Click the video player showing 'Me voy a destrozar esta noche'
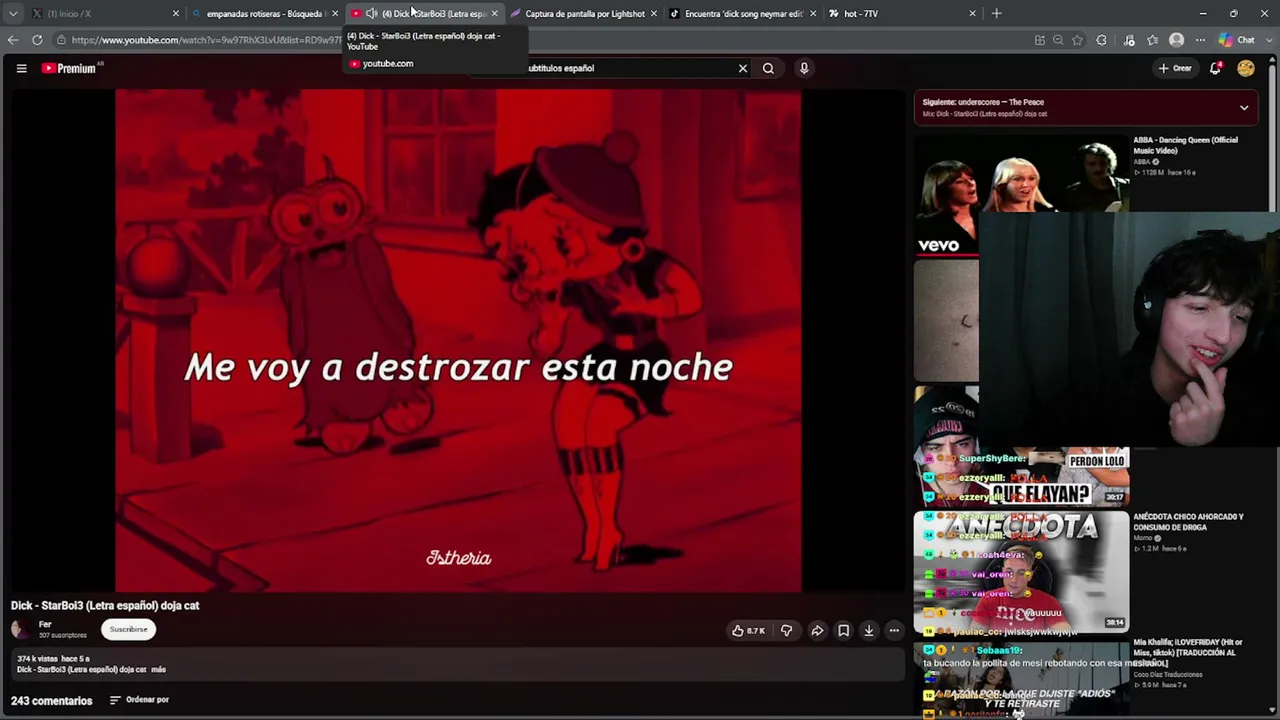This screenshot has width=1280, height=720. point(458,340)
